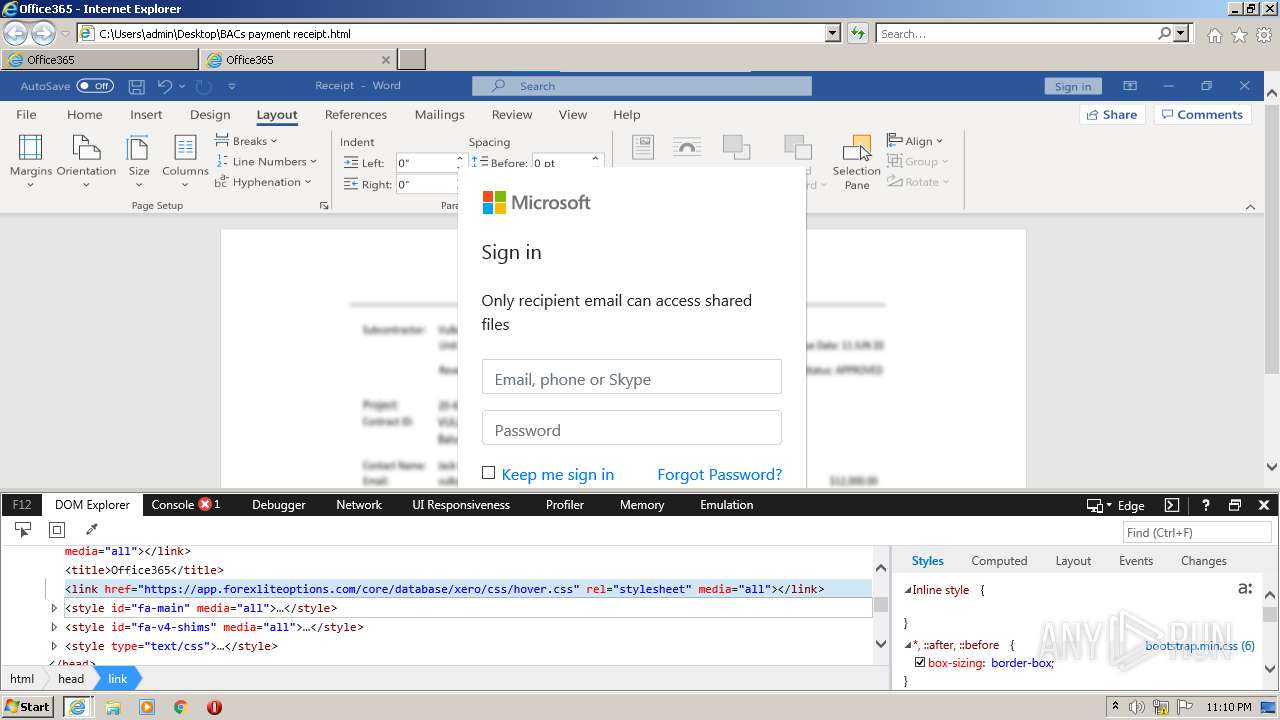
Task: Click the browser Back button
Action: pos(15,34)
